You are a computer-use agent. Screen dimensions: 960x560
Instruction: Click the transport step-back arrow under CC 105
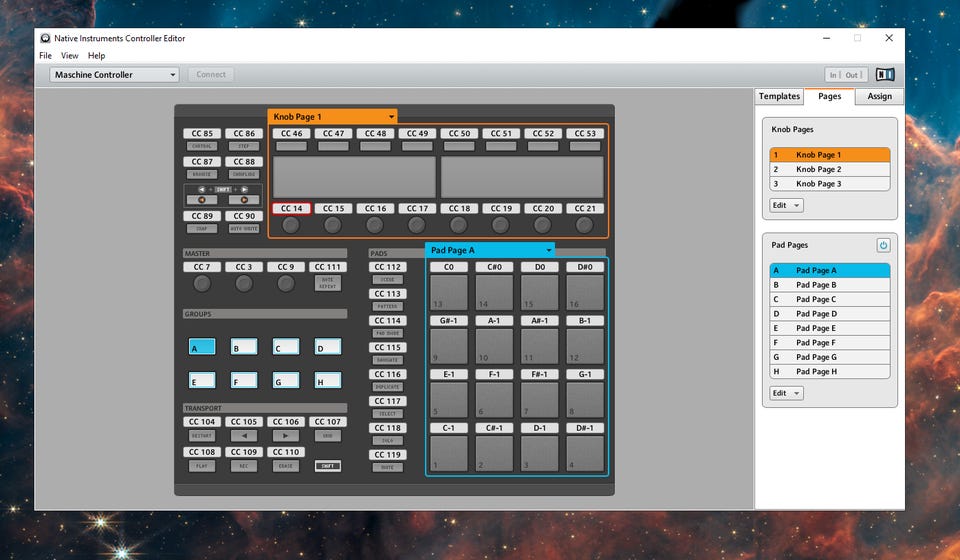244,436
